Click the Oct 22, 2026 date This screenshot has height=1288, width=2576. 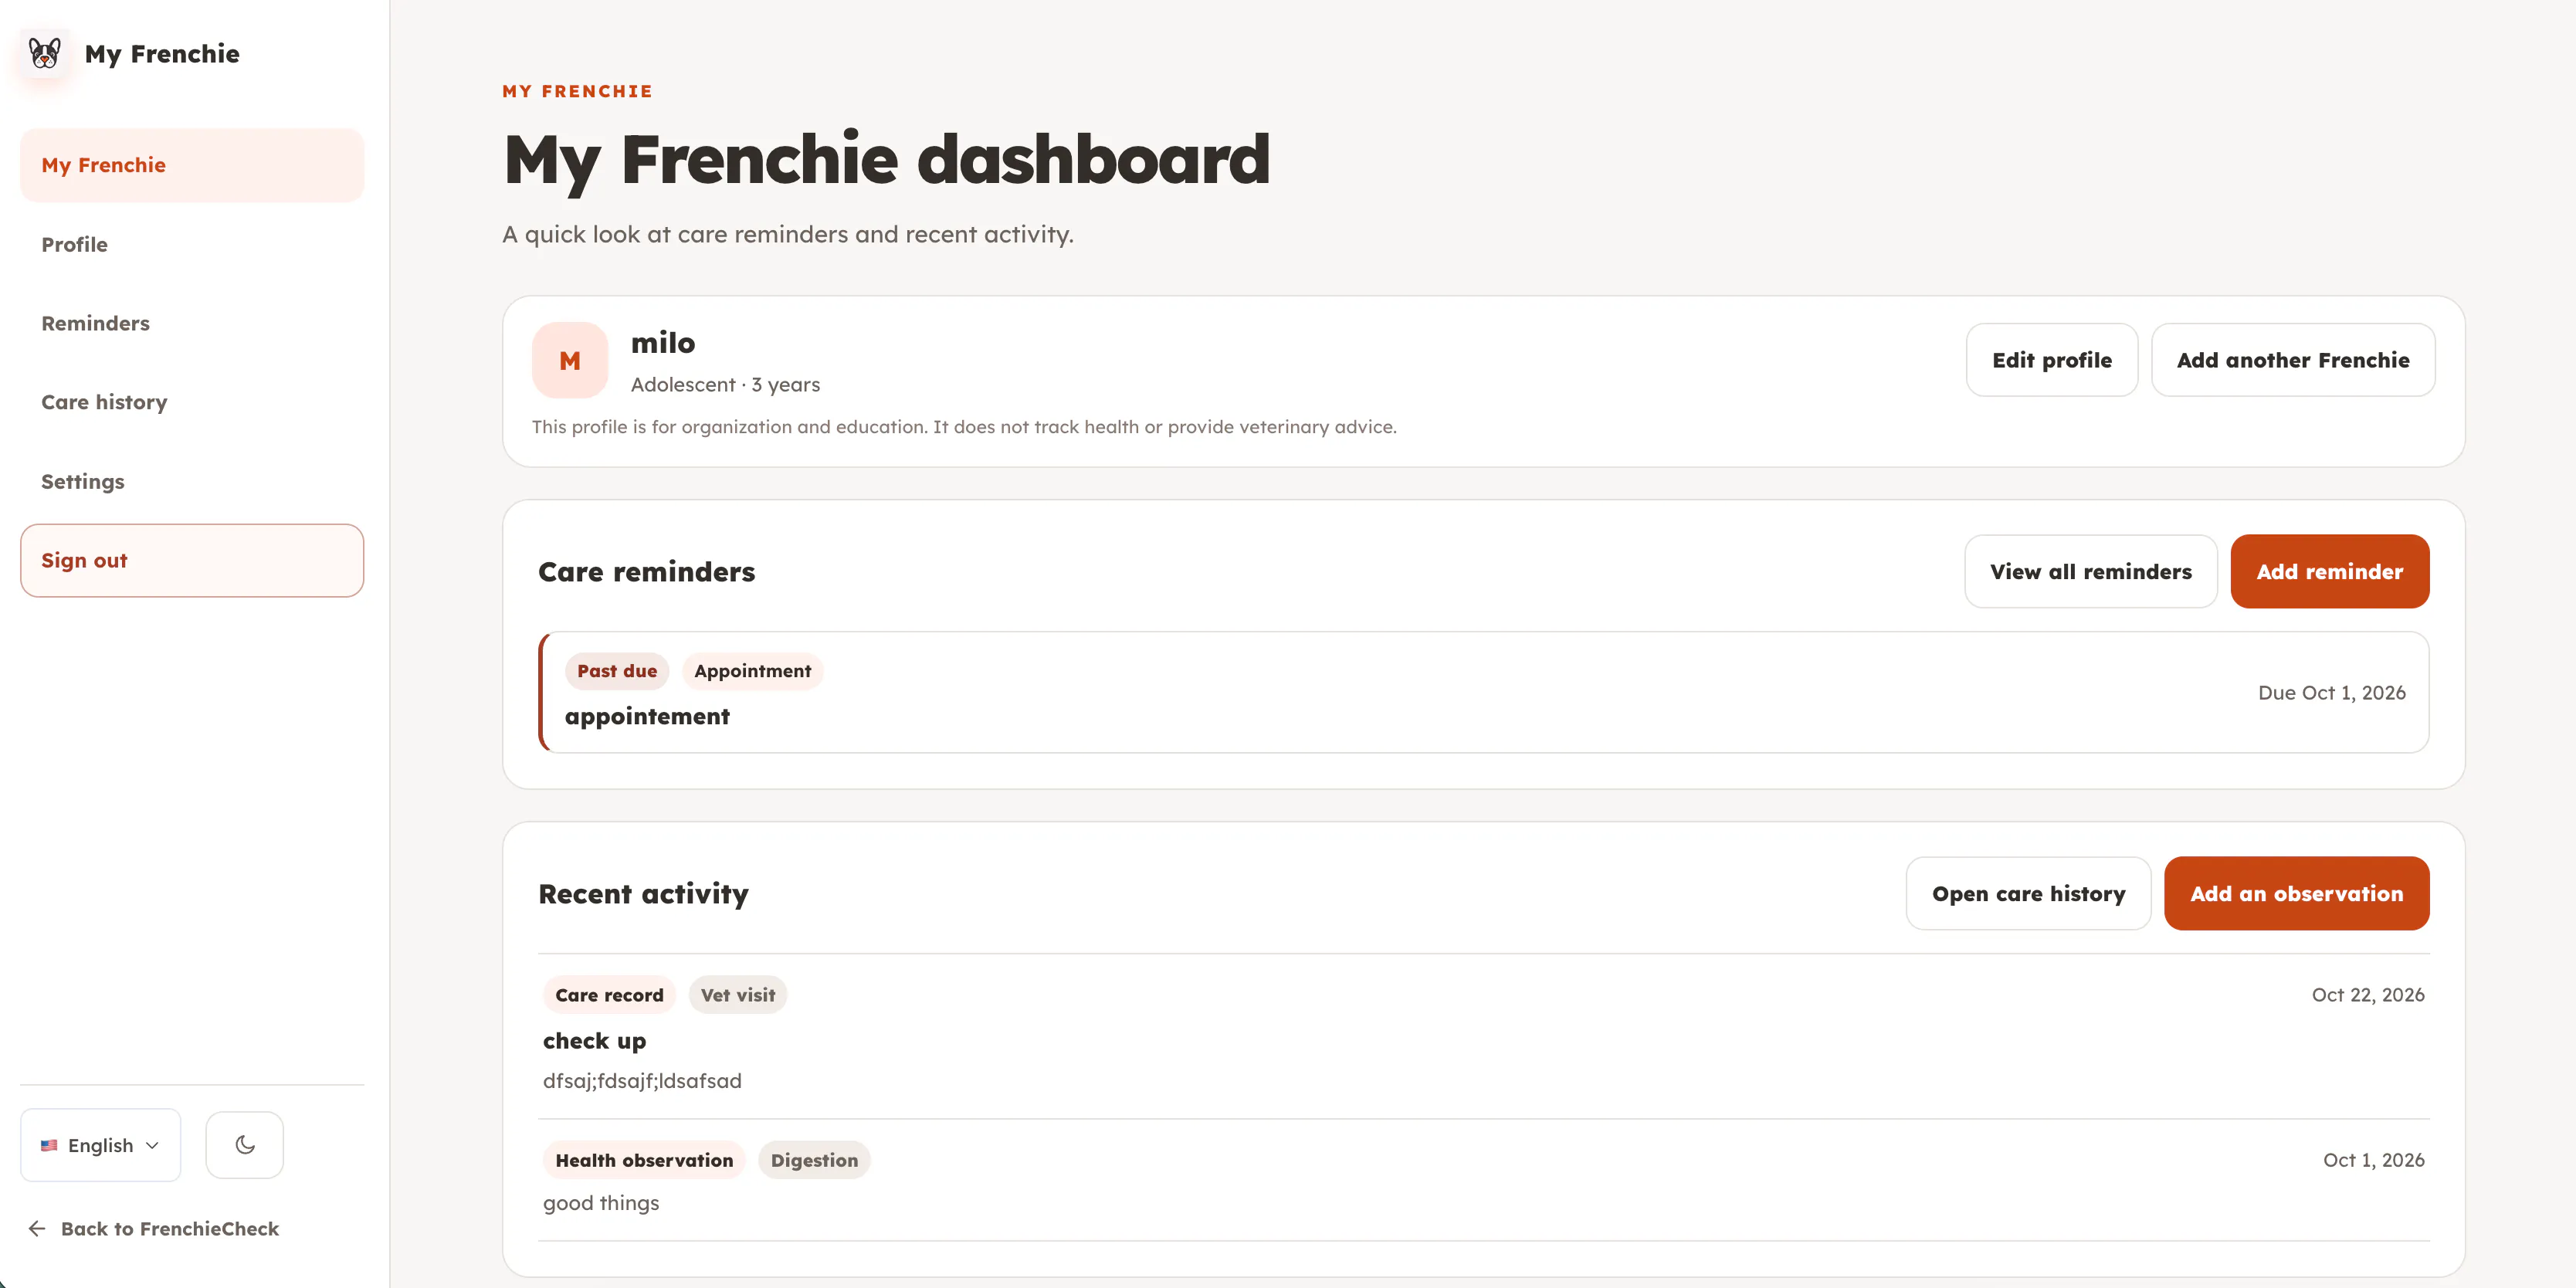pyautogui.click(x=2368, y=996)
